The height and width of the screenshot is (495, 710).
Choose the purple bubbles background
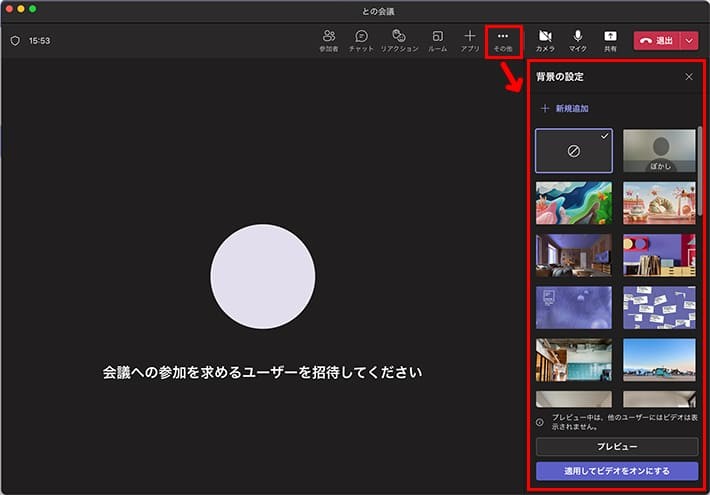tap(574, 308)
